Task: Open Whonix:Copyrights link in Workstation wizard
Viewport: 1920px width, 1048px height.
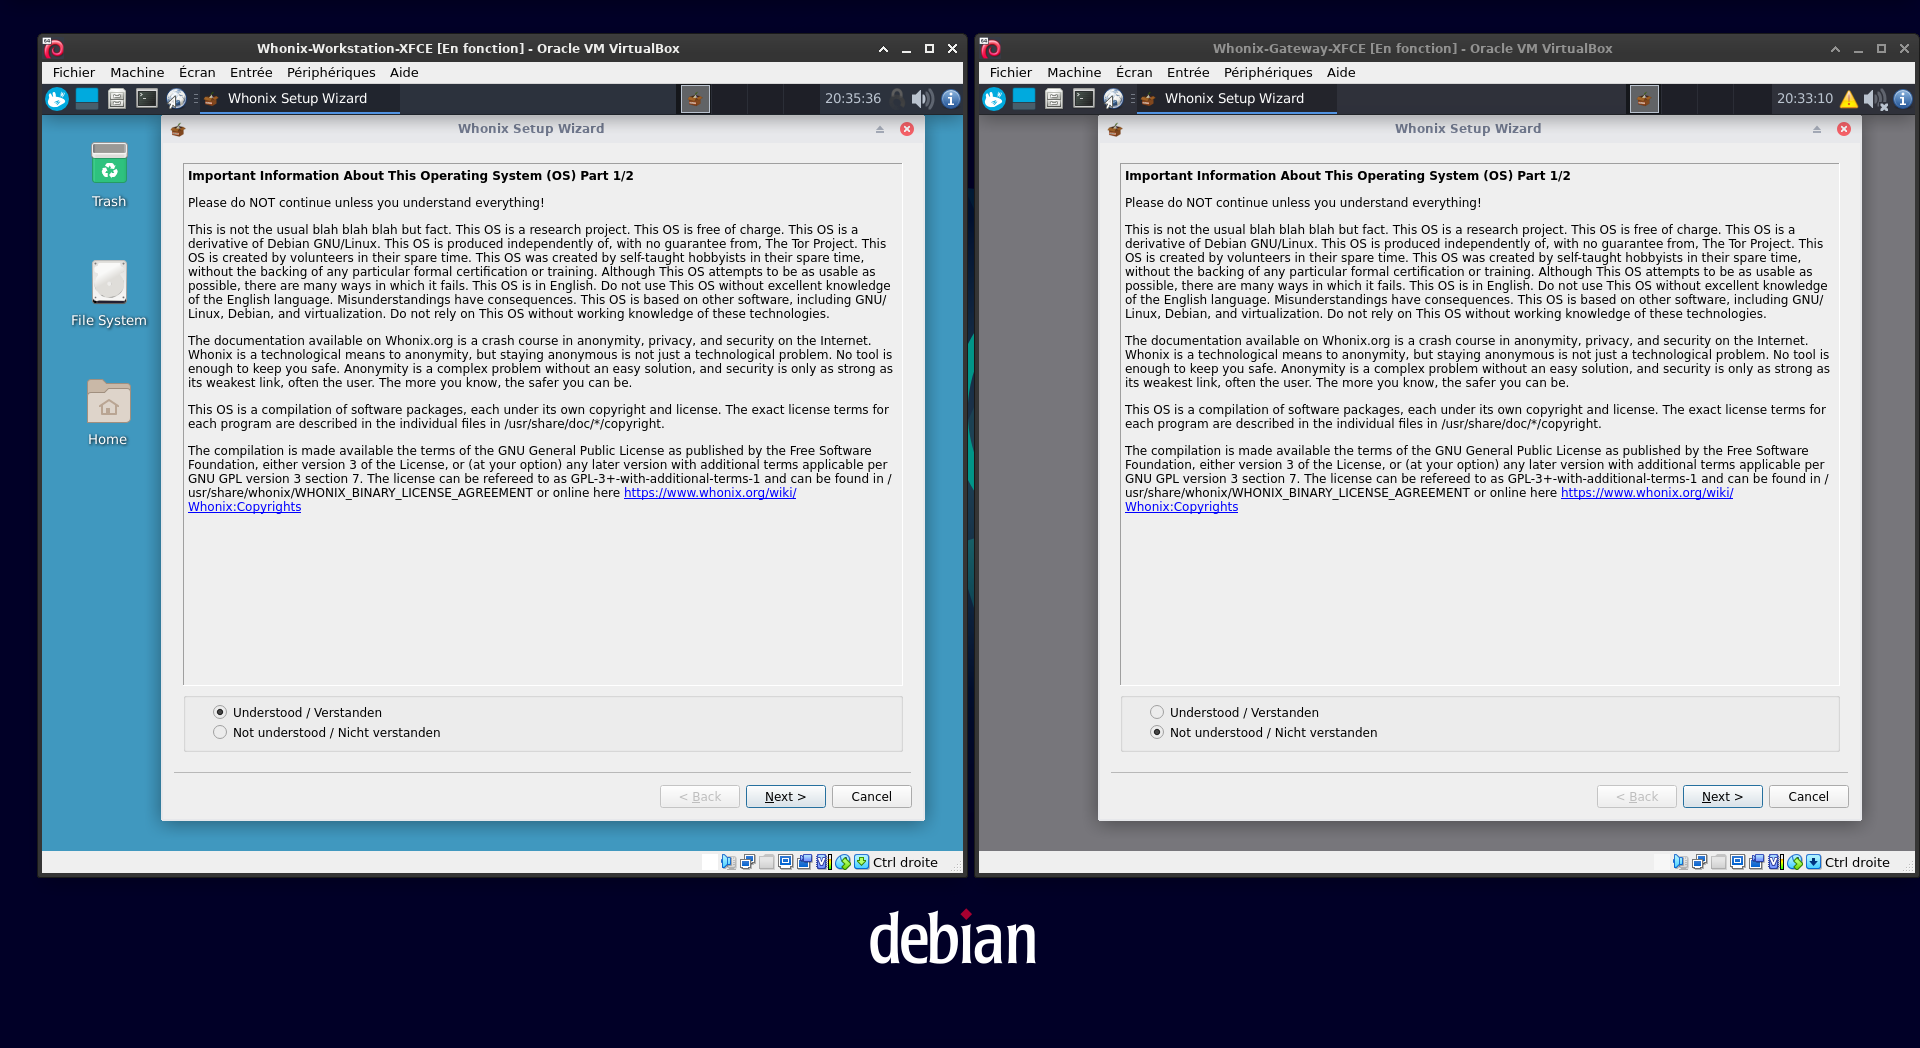Action: click(x=244, y=507)
